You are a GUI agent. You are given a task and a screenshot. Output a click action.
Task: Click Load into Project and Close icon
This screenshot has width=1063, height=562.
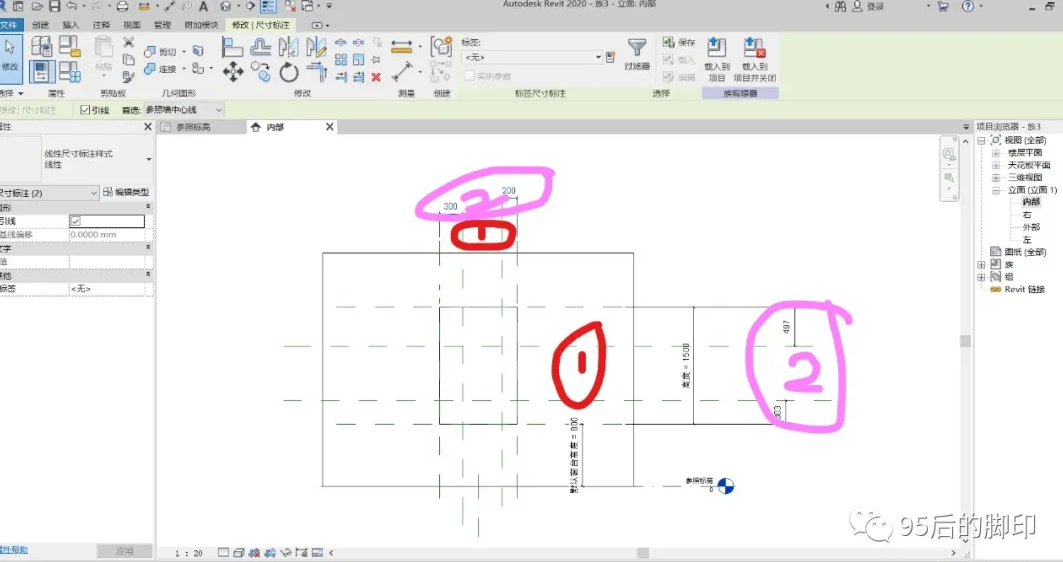[754, 60]
